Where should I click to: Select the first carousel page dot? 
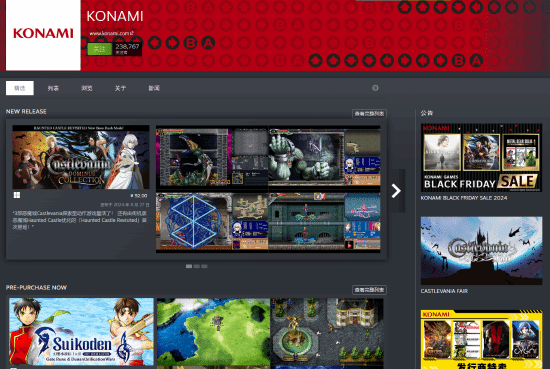point(189,267)
